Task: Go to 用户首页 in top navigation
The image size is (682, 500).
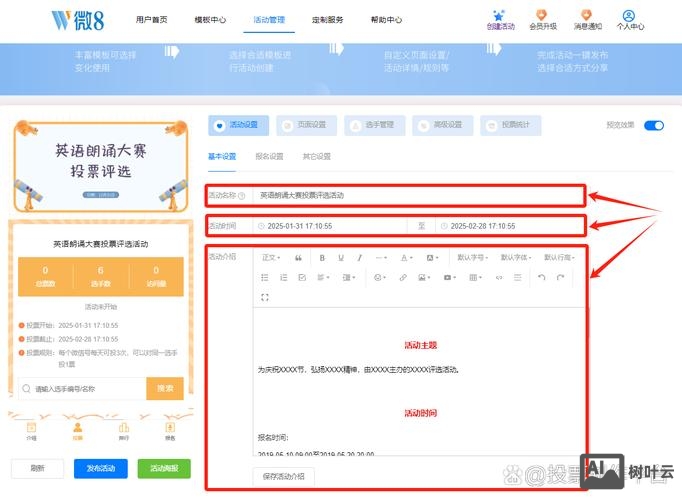Action: point(151,20)
